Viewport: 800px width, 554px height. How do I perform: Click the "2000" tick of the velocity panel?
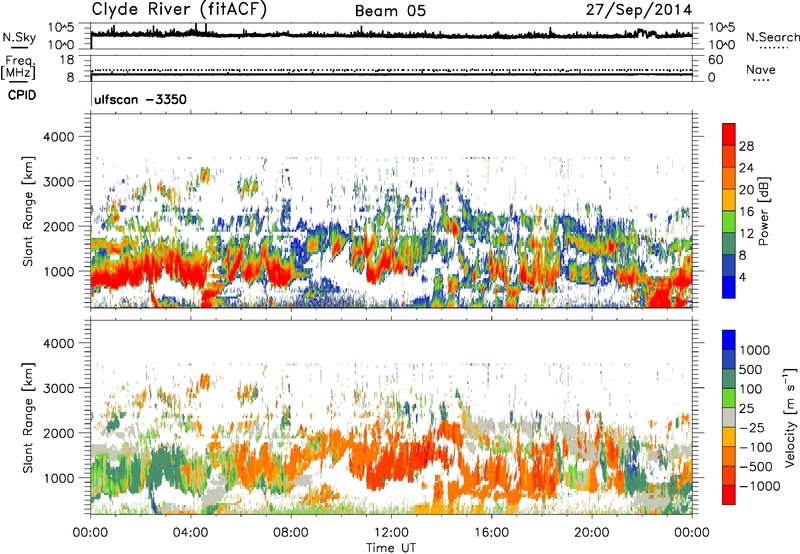click(x=58, y=433)
